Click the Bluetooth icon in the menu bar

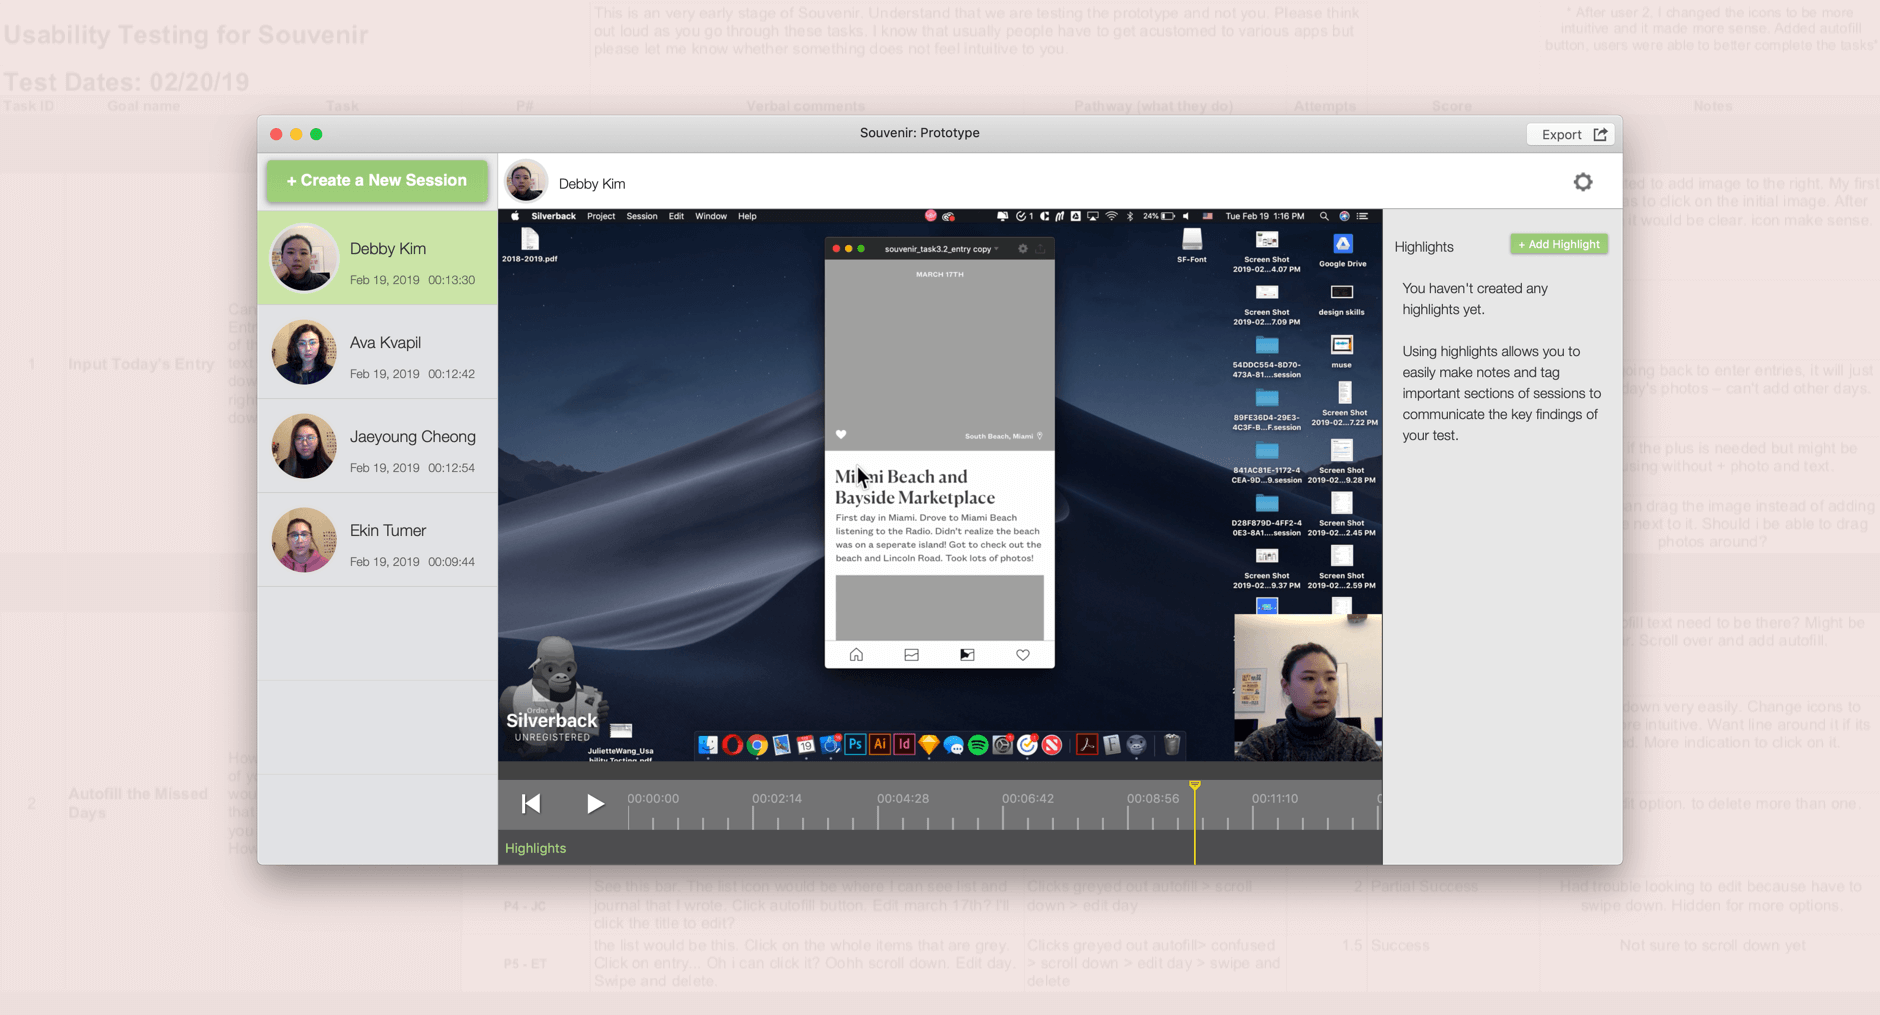pyautogui.click(x=1129, y=216)
